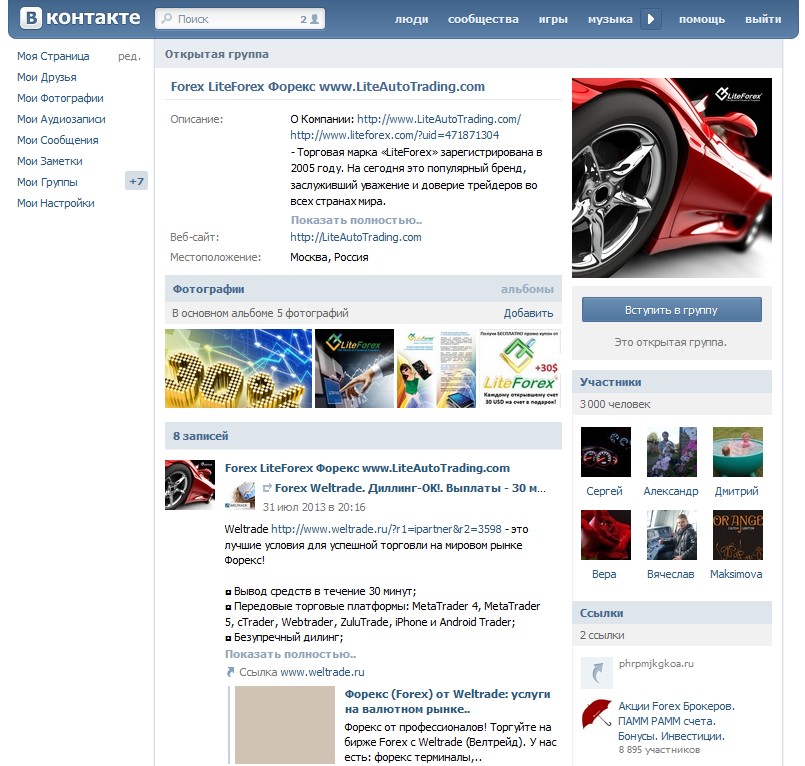Open the weltrade.ru ipartner link in post
This screenshot has height=766, width=805.
(386, 529)
